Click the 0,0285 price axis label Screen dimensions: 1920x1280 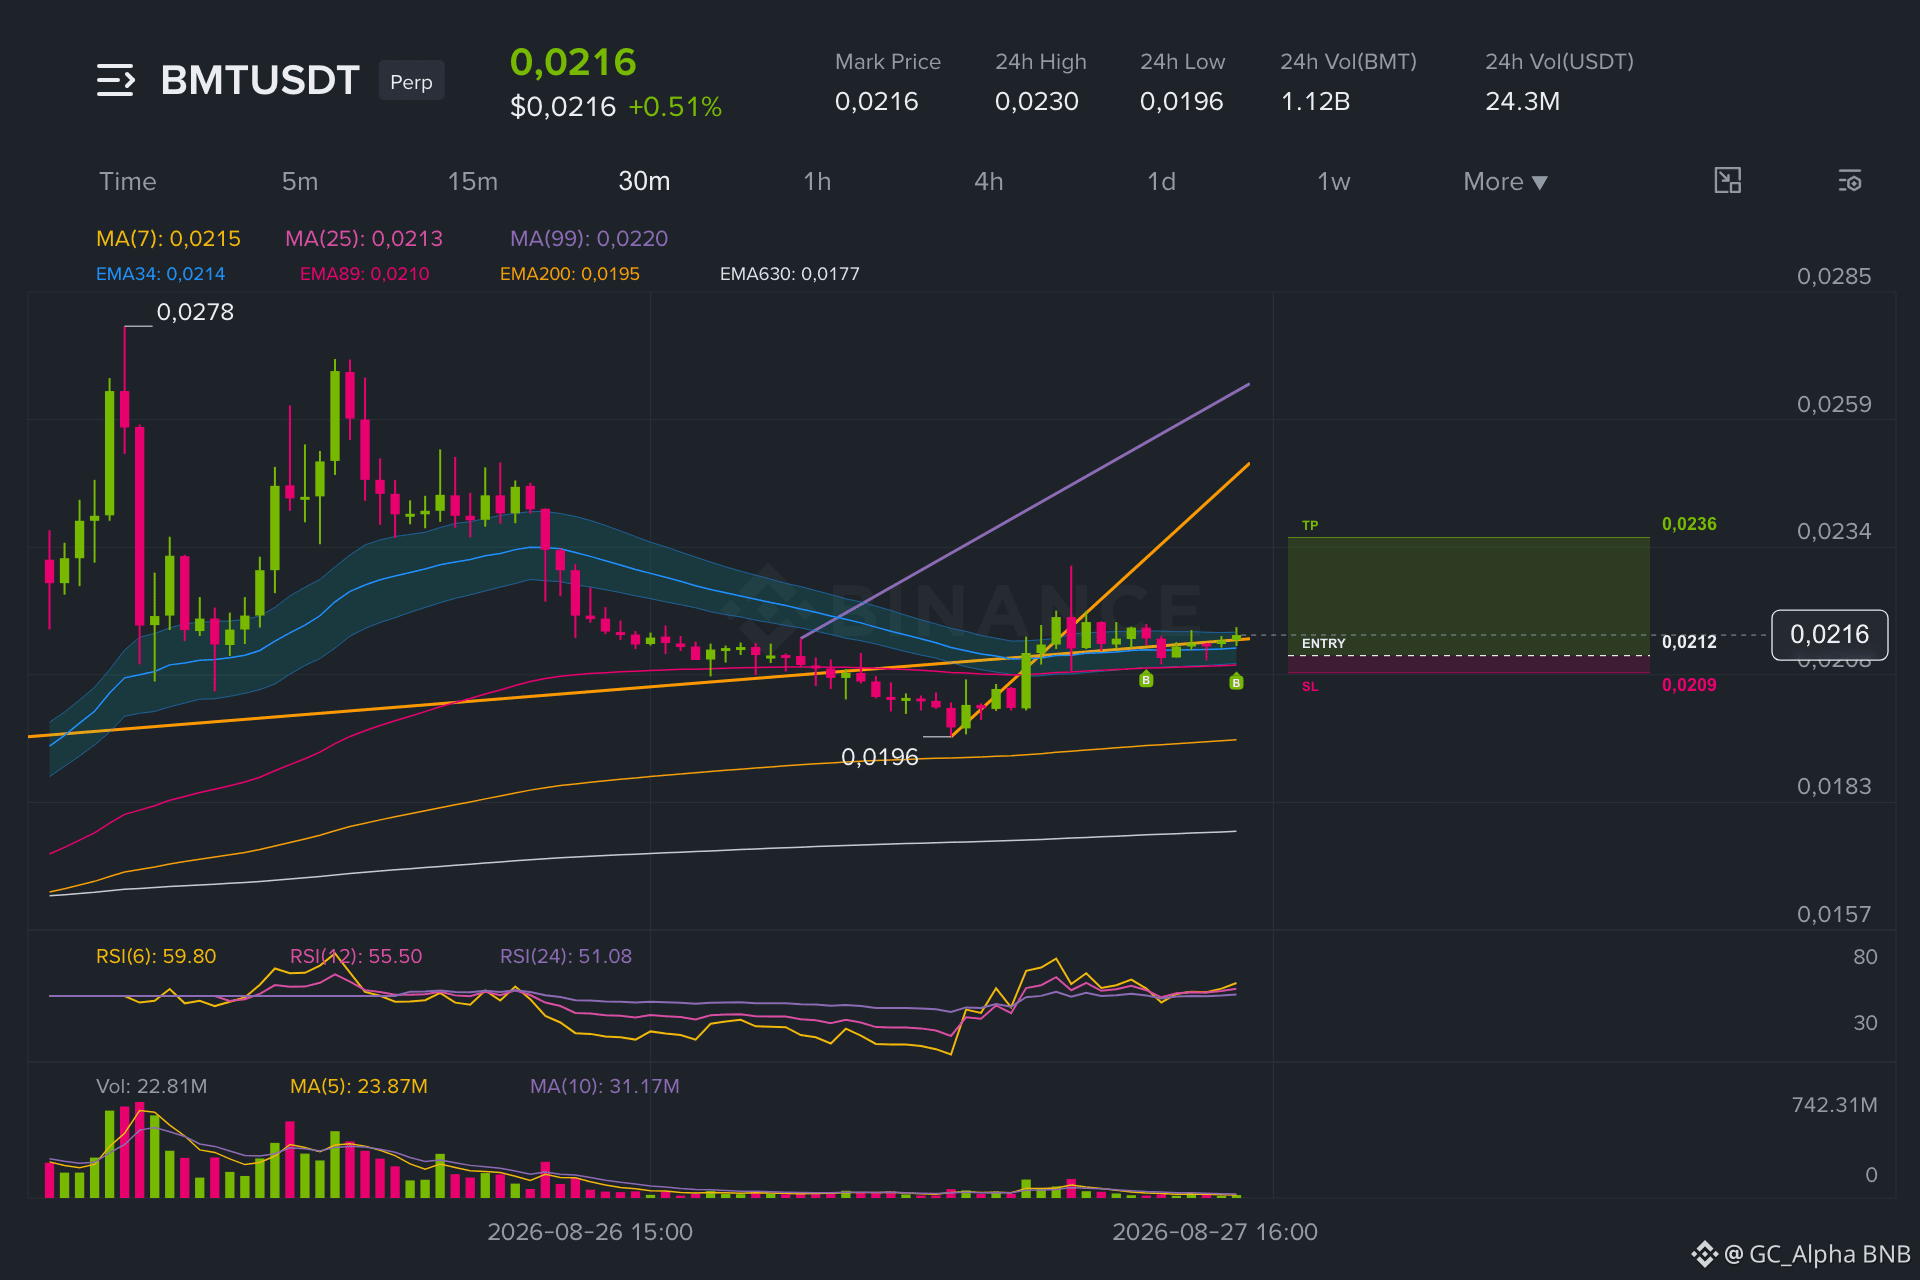1834,276
